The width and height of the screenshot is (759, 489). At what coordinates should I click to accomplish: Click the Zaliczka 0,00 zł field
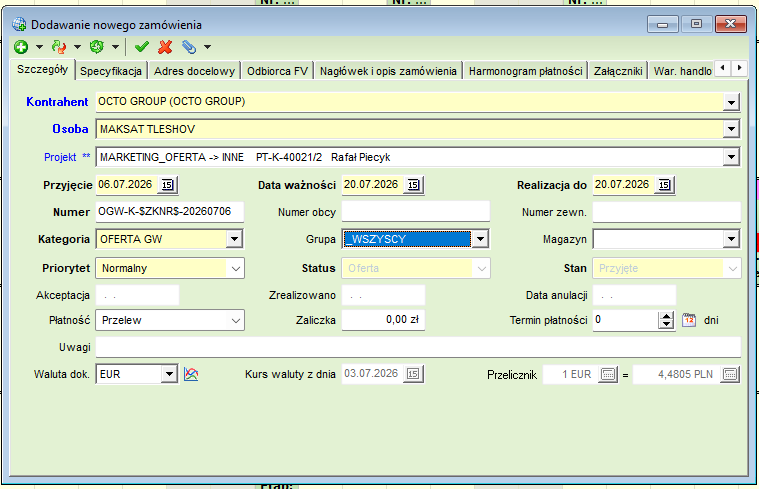coord(383,320)
